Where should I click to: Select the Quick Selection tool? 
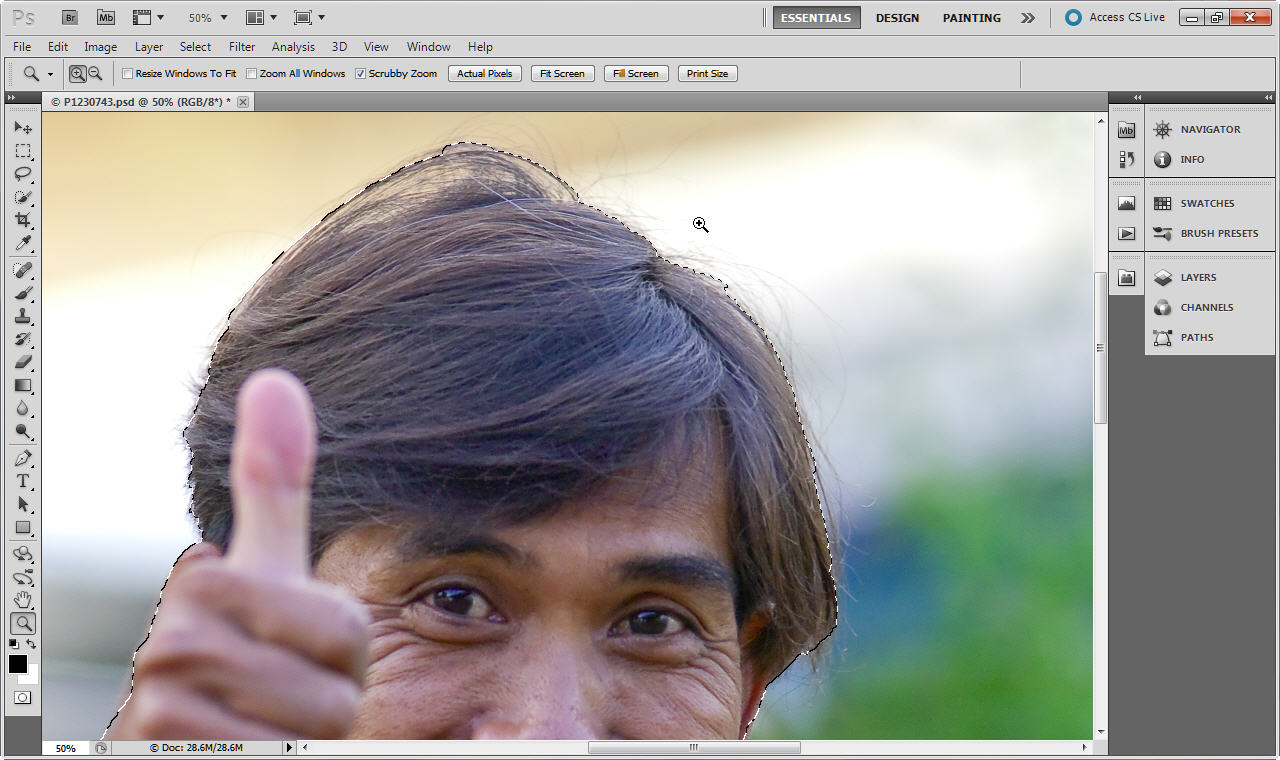click(x=23, y=197)
